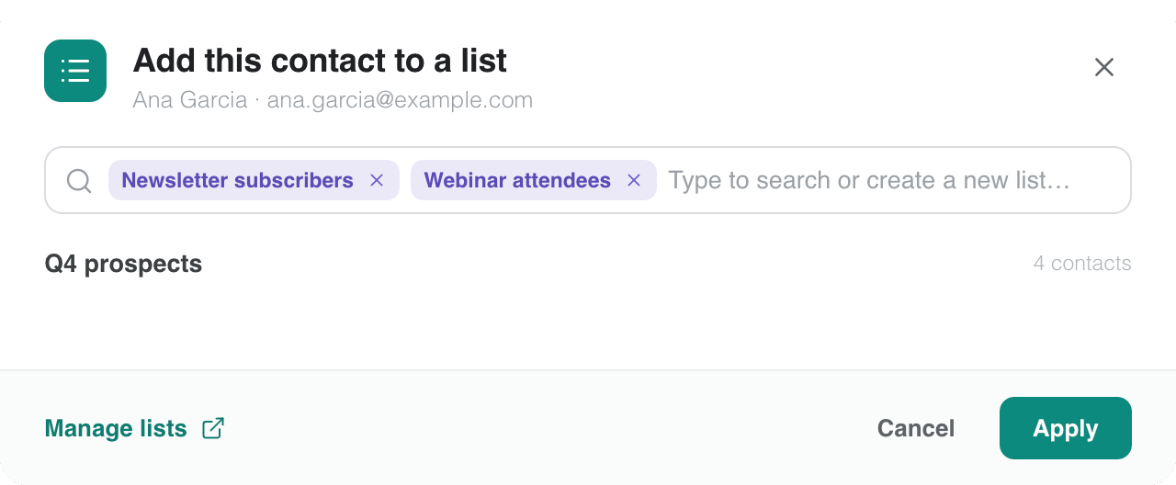This screenshot has width=1176, height=485.
Task: Click the external link icon beside Manage lists
Action: click(213, 429)
